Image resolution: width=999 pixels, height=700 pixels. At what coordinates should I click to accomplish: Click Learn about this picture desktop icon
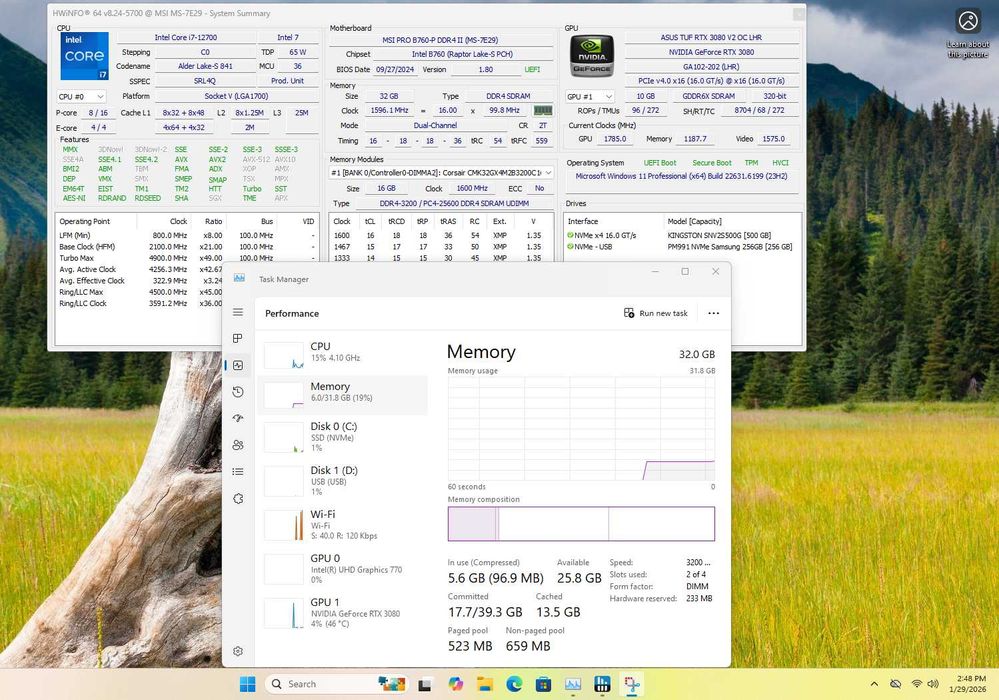point(968,34)
